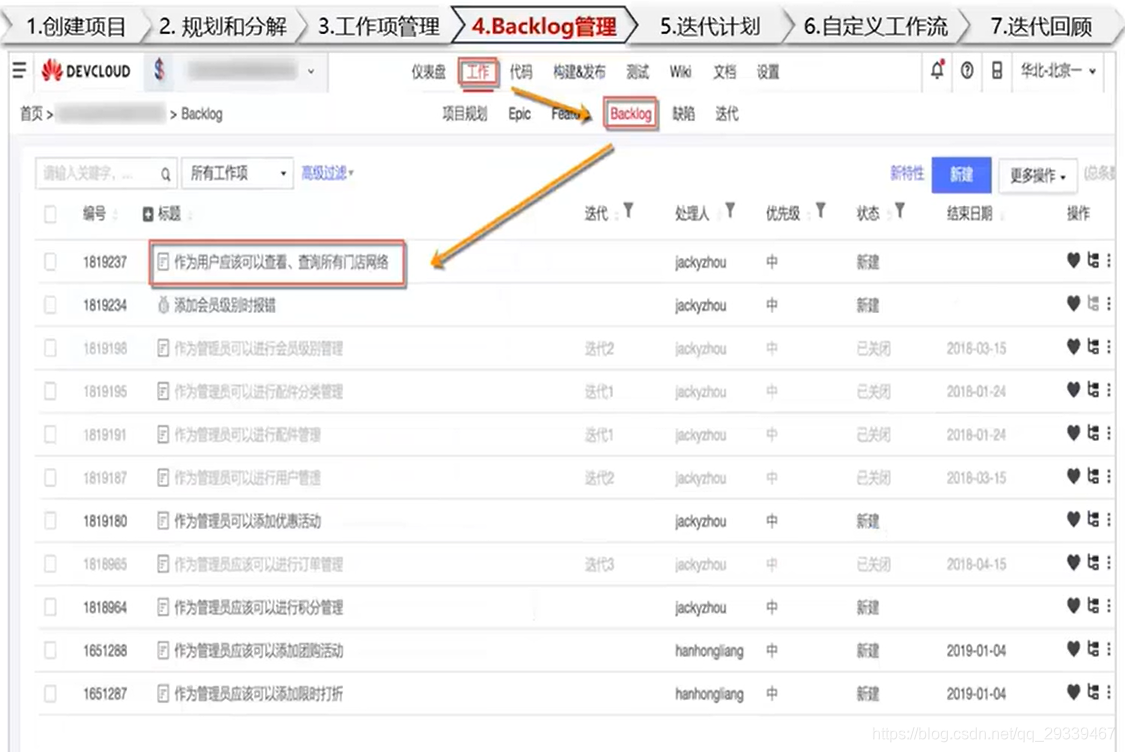Open the 所有工作项 dropdown
The width and height of the screenshot is (1125, 752).
click(237, 173)
